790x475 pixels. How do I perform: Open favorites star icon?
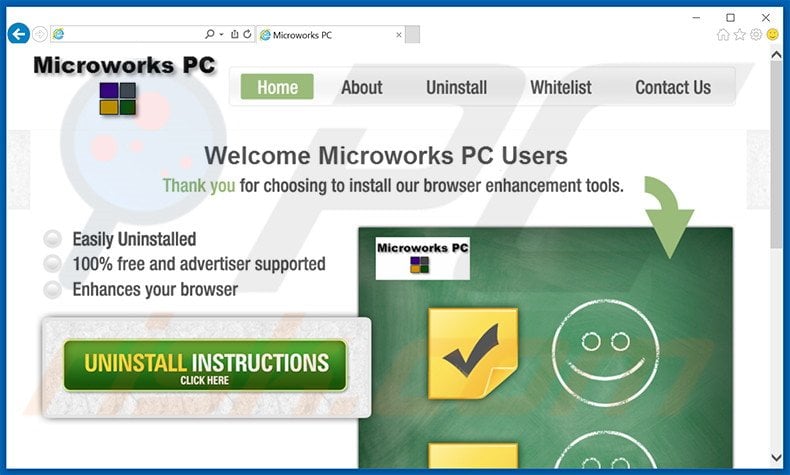pos(740,34)
